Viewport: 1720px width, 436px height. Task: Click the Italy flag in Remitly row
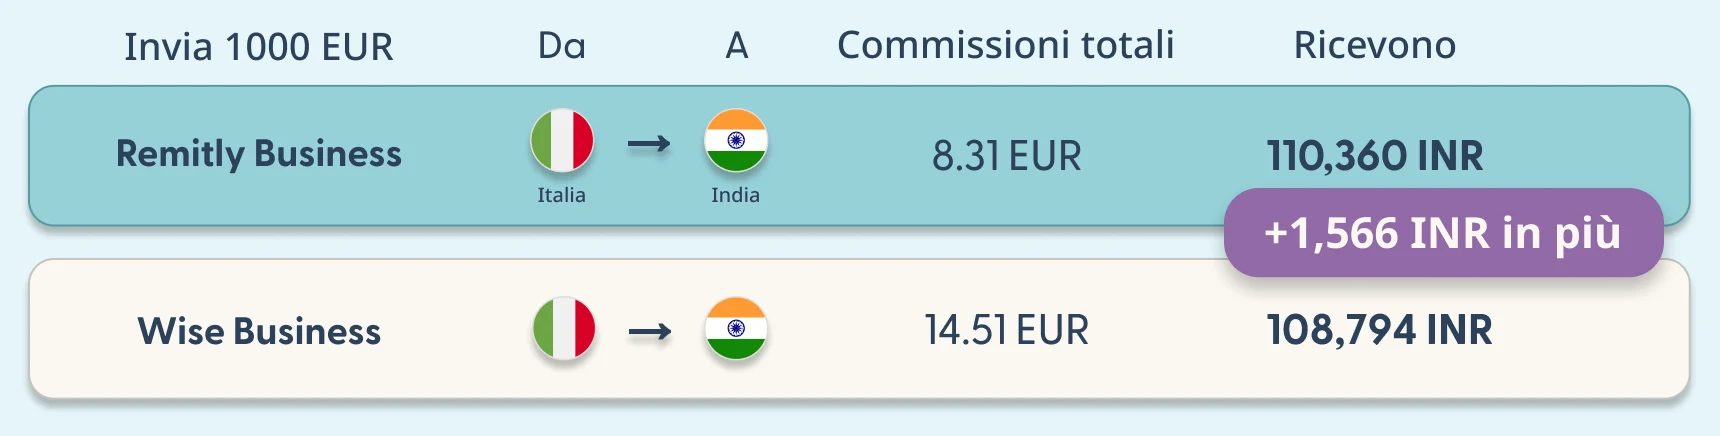562,141
